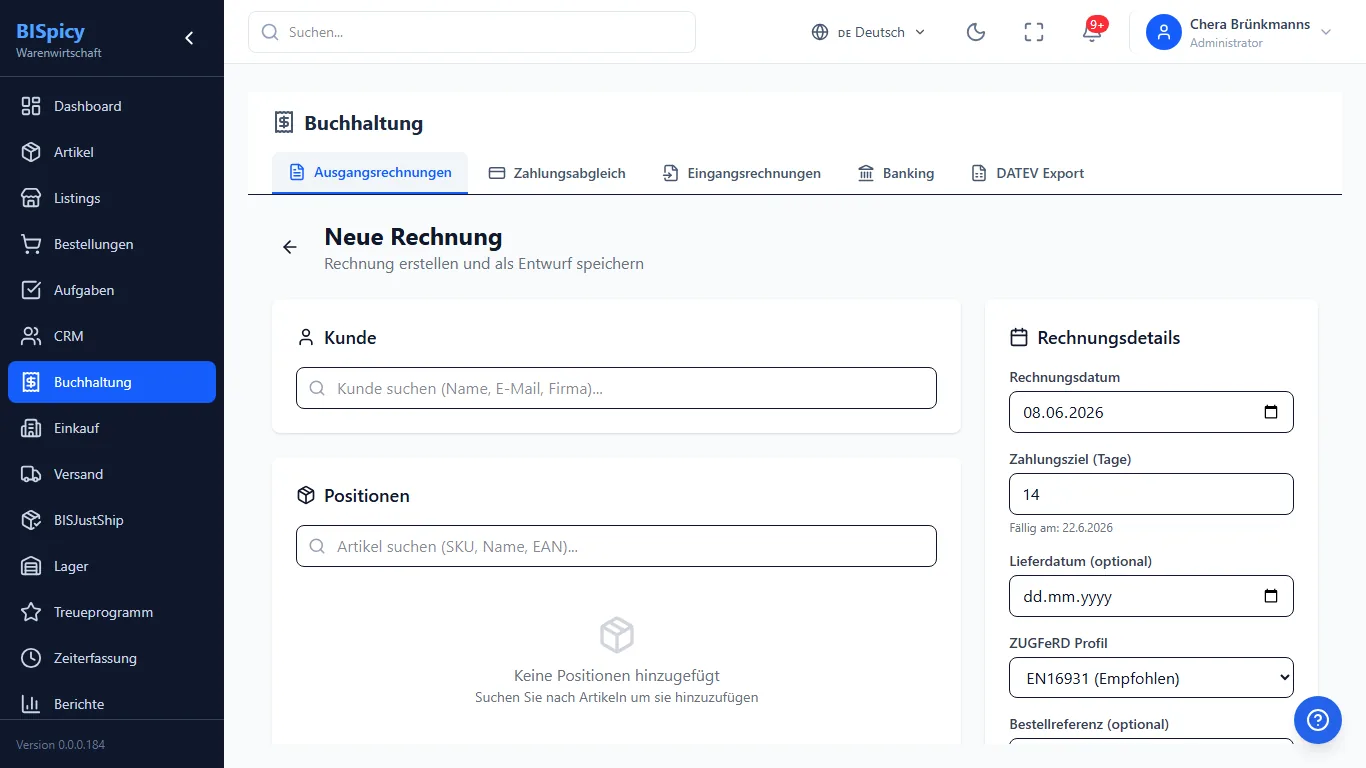1366x768 pixels.
Task: Click the Listings storefront icon
Action: 31,198
